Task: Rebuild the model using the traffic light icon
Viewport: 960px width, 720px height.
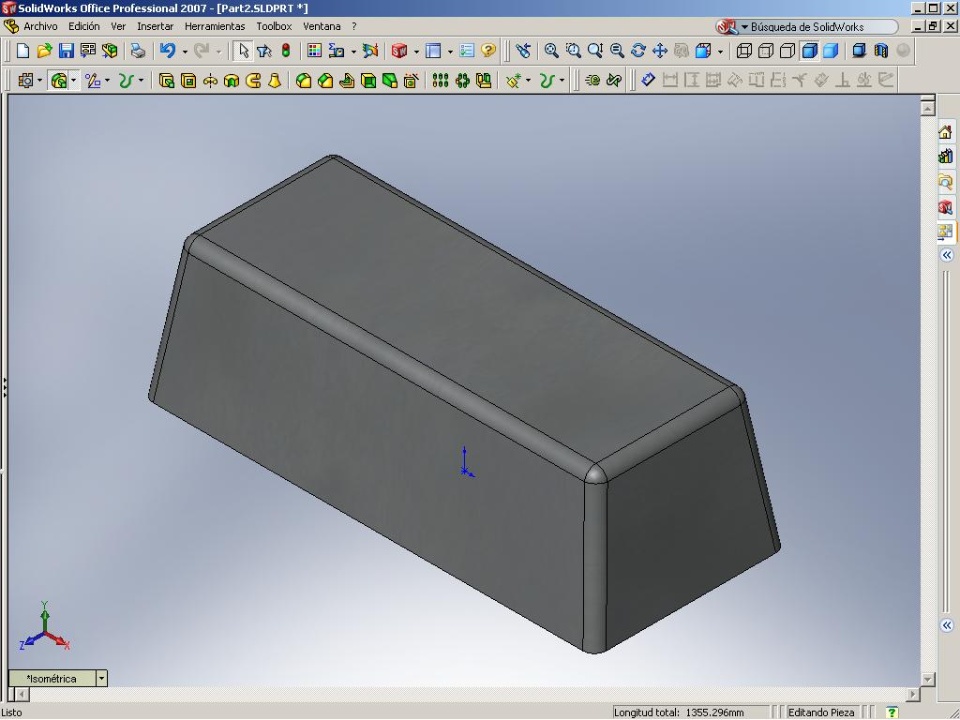Action: (285, 51)
